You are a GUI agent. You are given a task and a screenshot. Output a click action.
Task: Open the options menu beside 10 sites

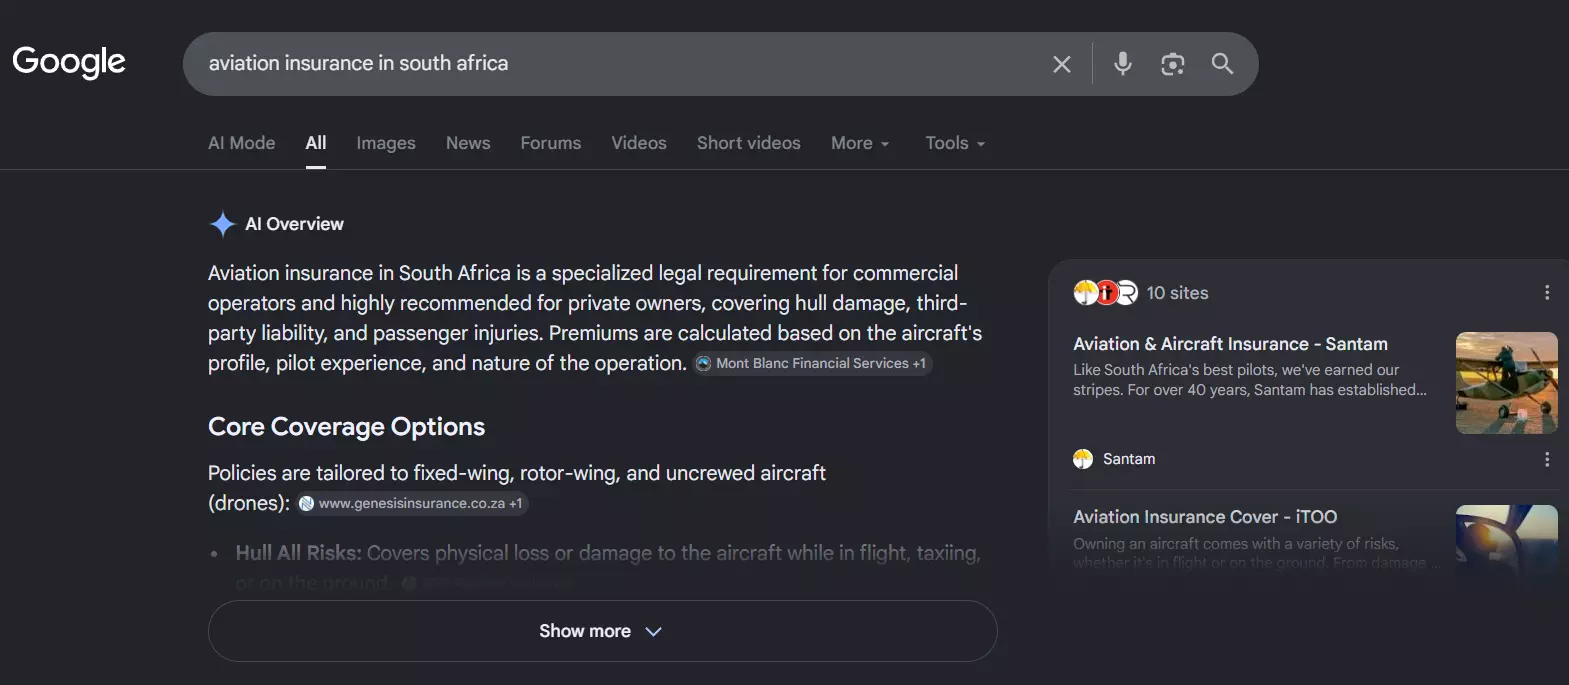(1547, 293)
